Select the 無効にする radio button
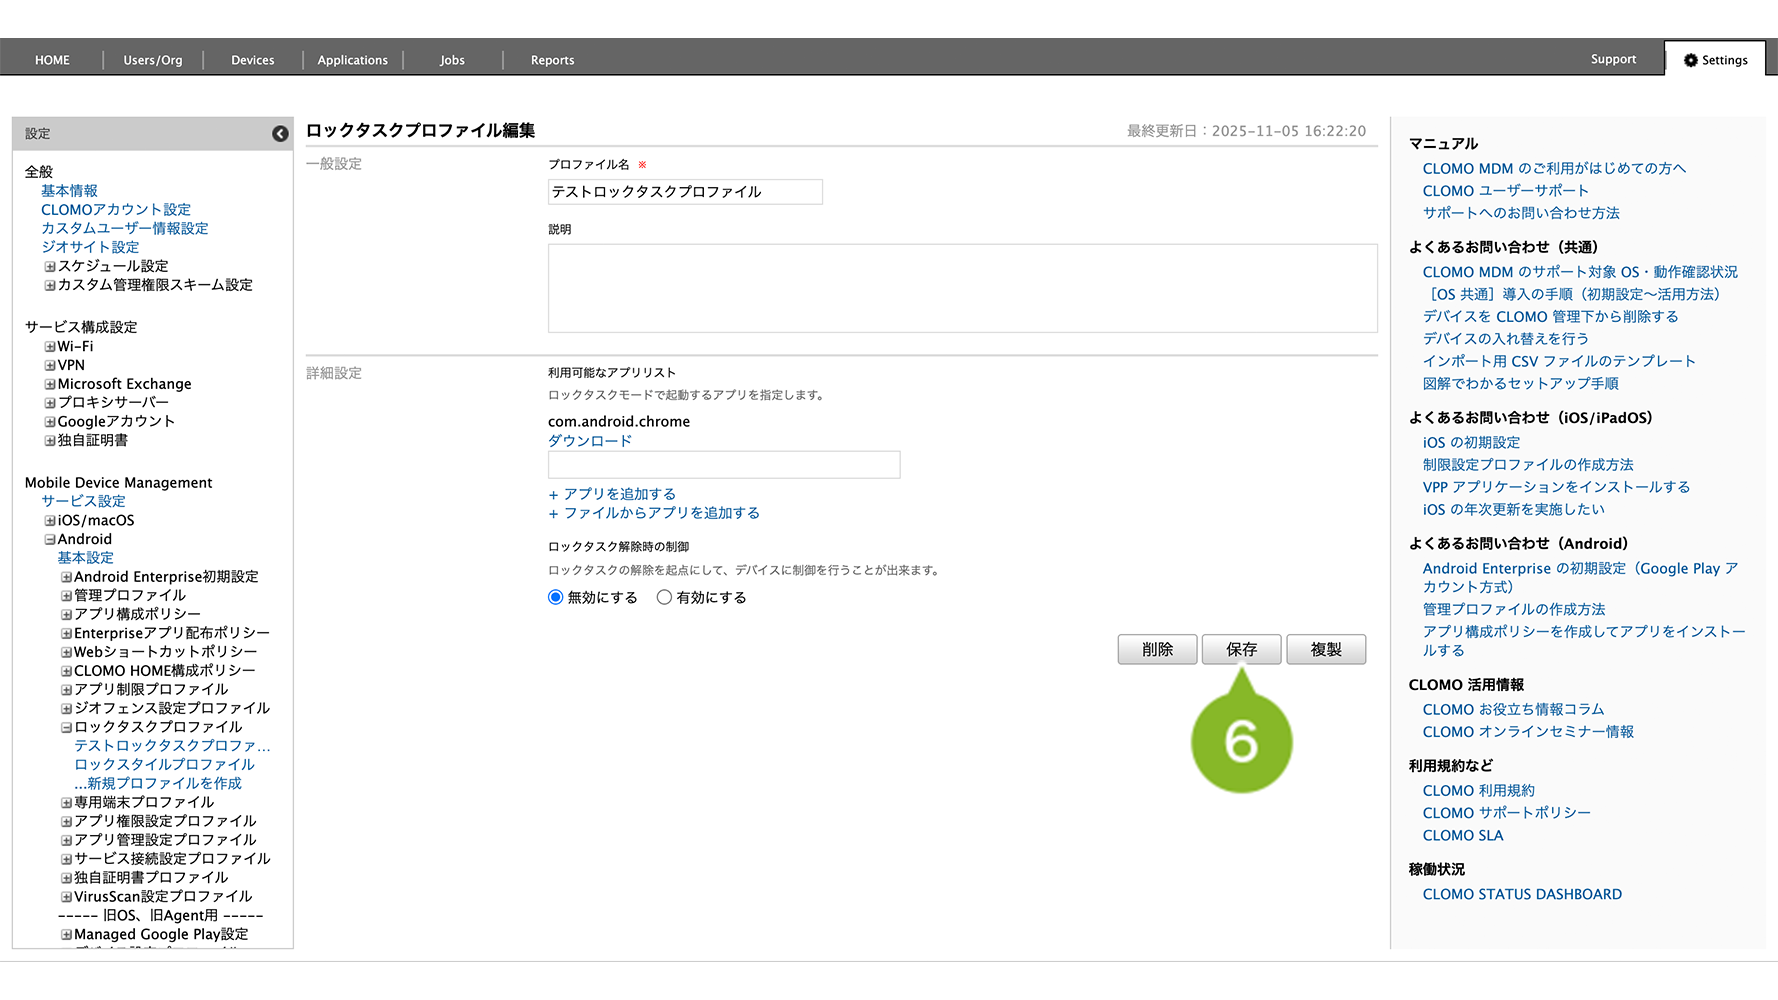 [x=556, y=598]
